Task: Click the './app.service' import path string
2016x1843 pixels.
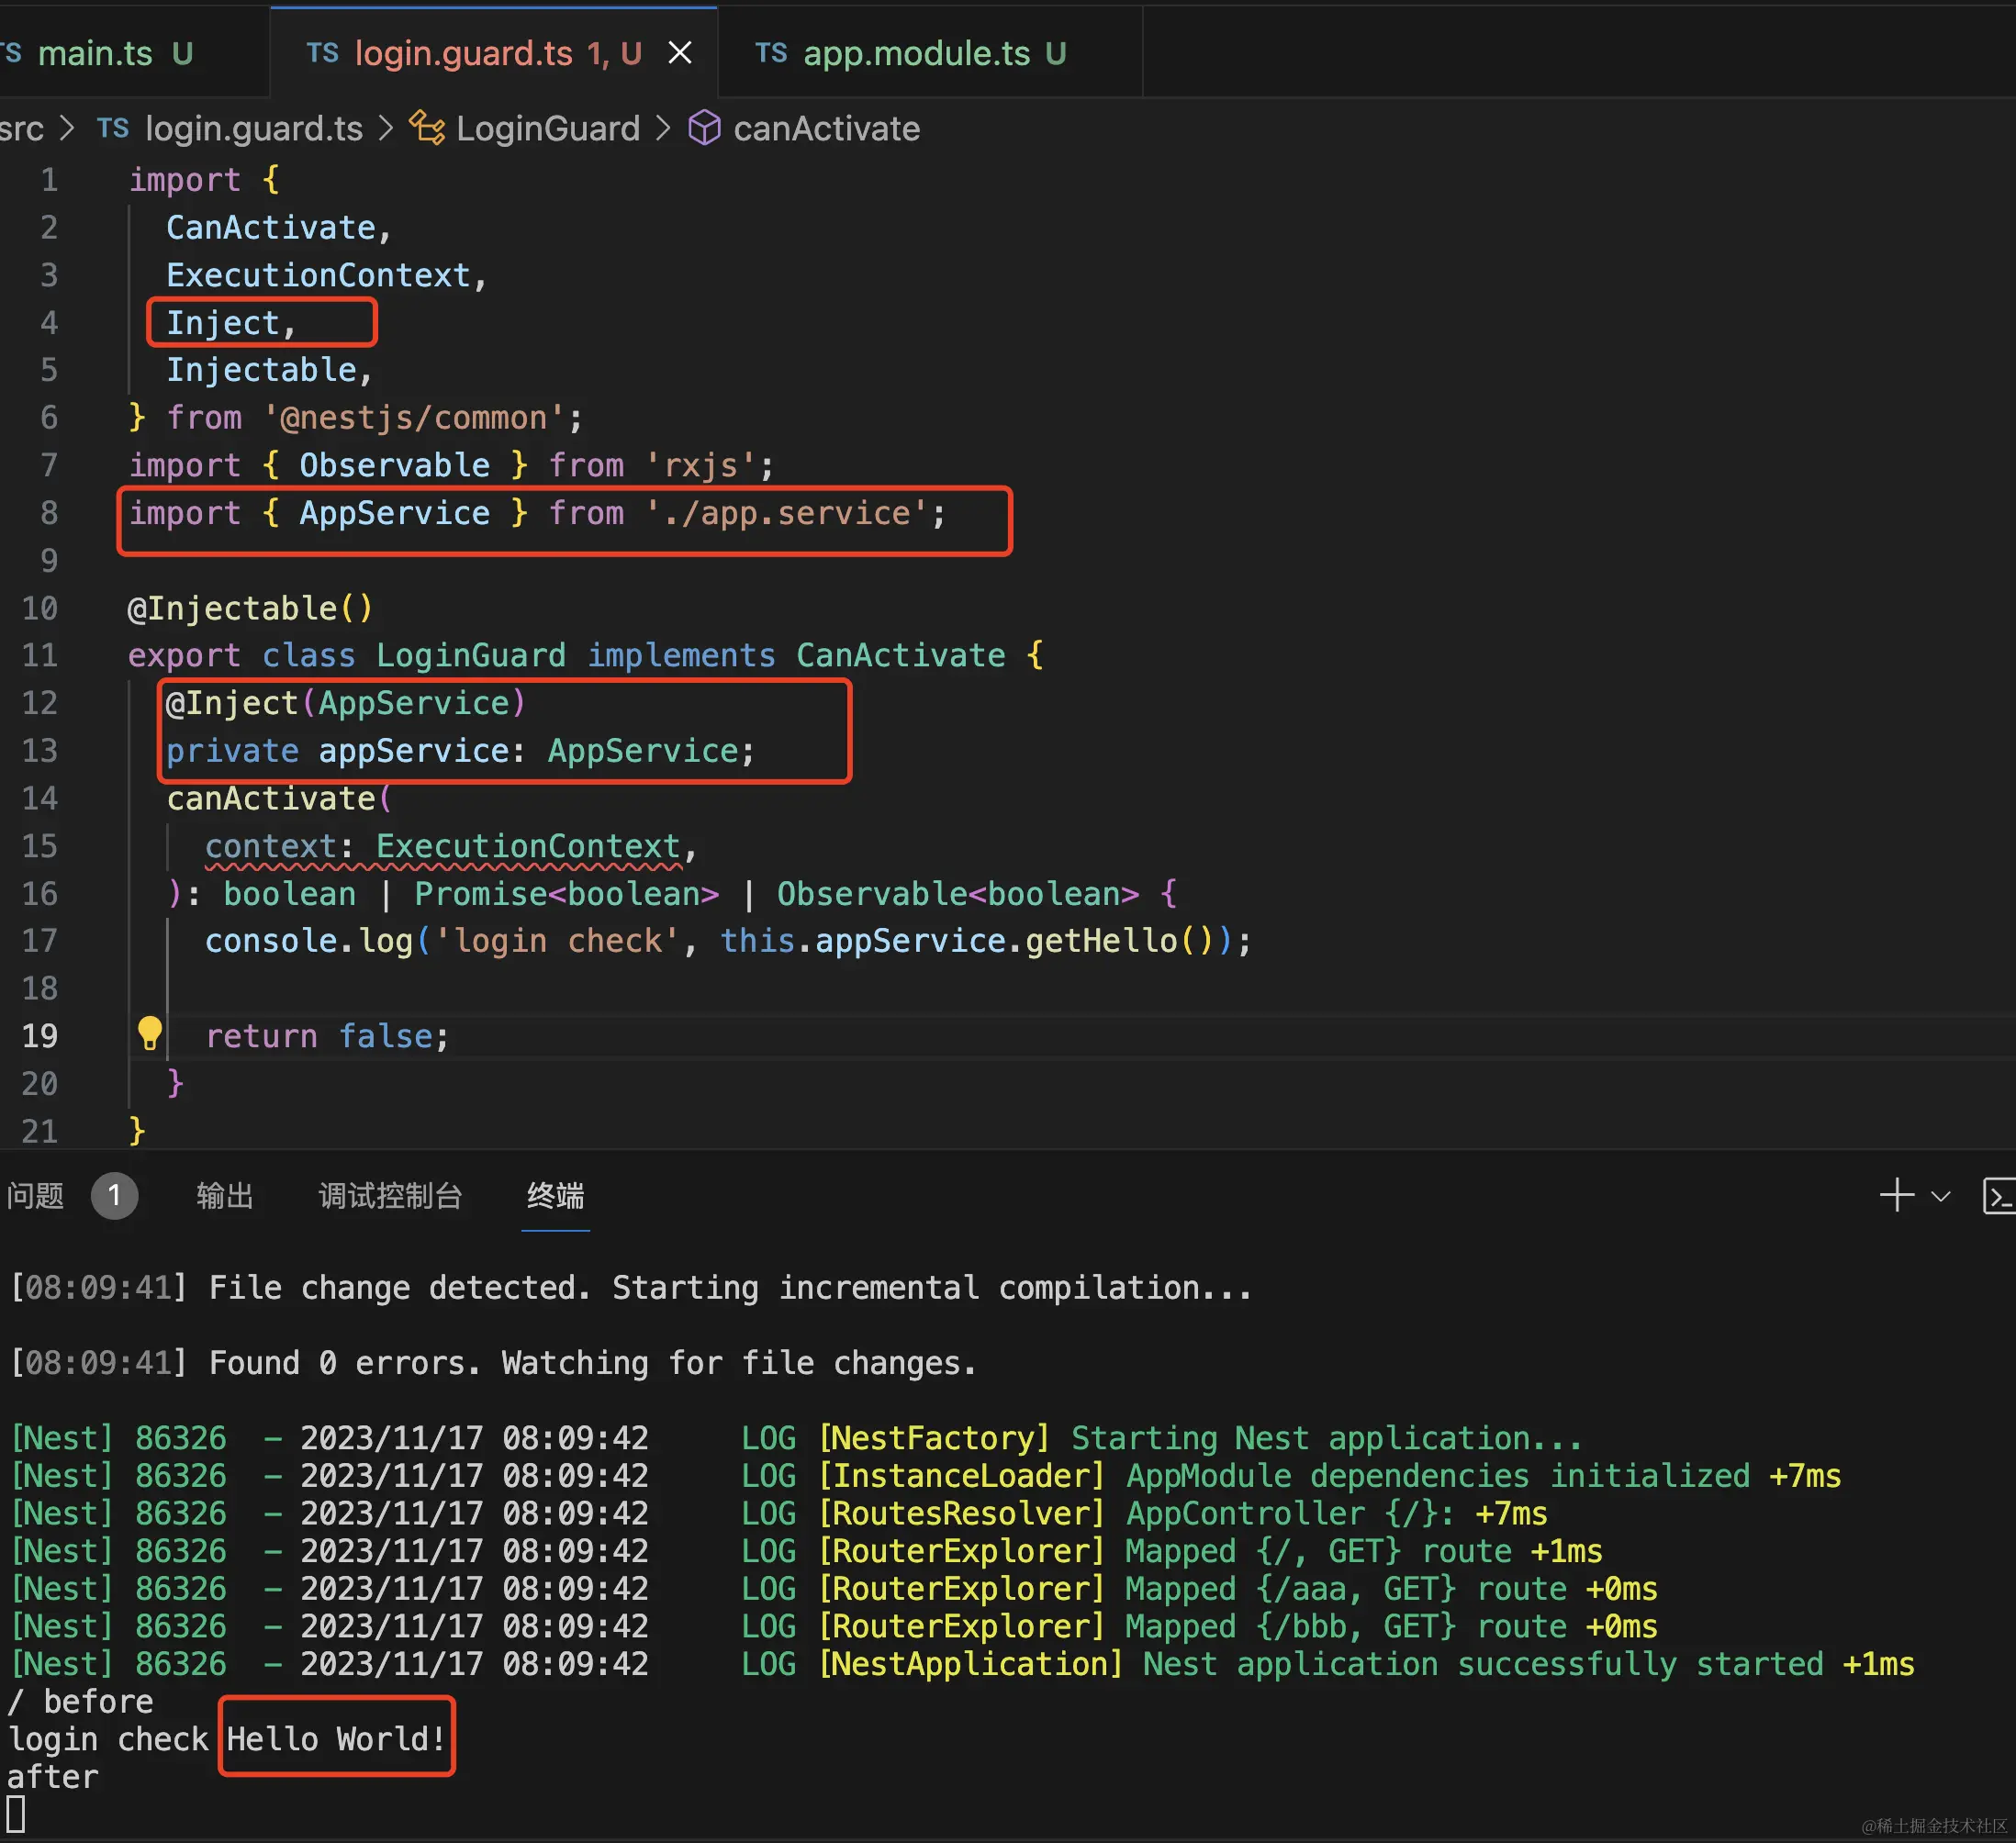Action: [786, 513]
